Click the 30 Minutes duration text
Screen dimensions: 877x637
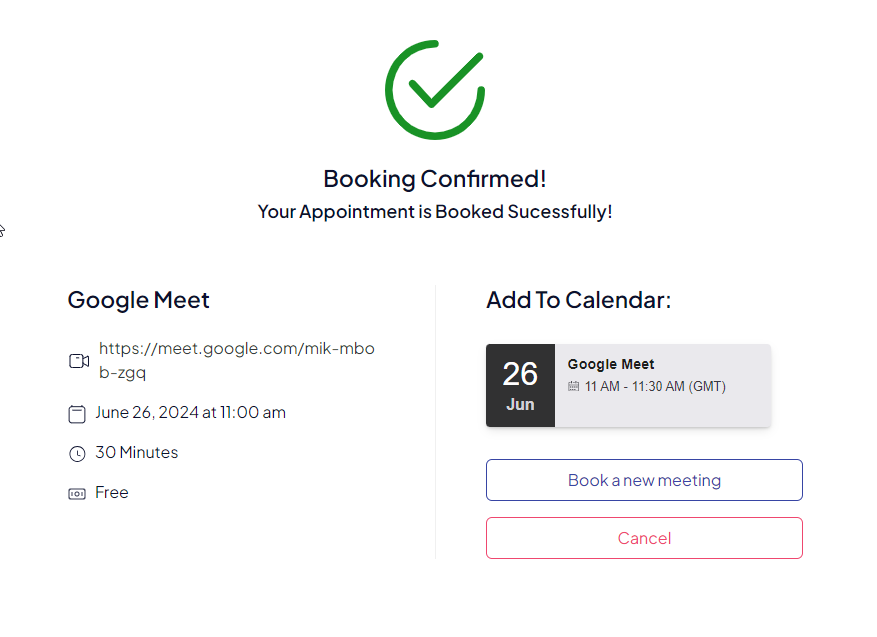point(136,452)
